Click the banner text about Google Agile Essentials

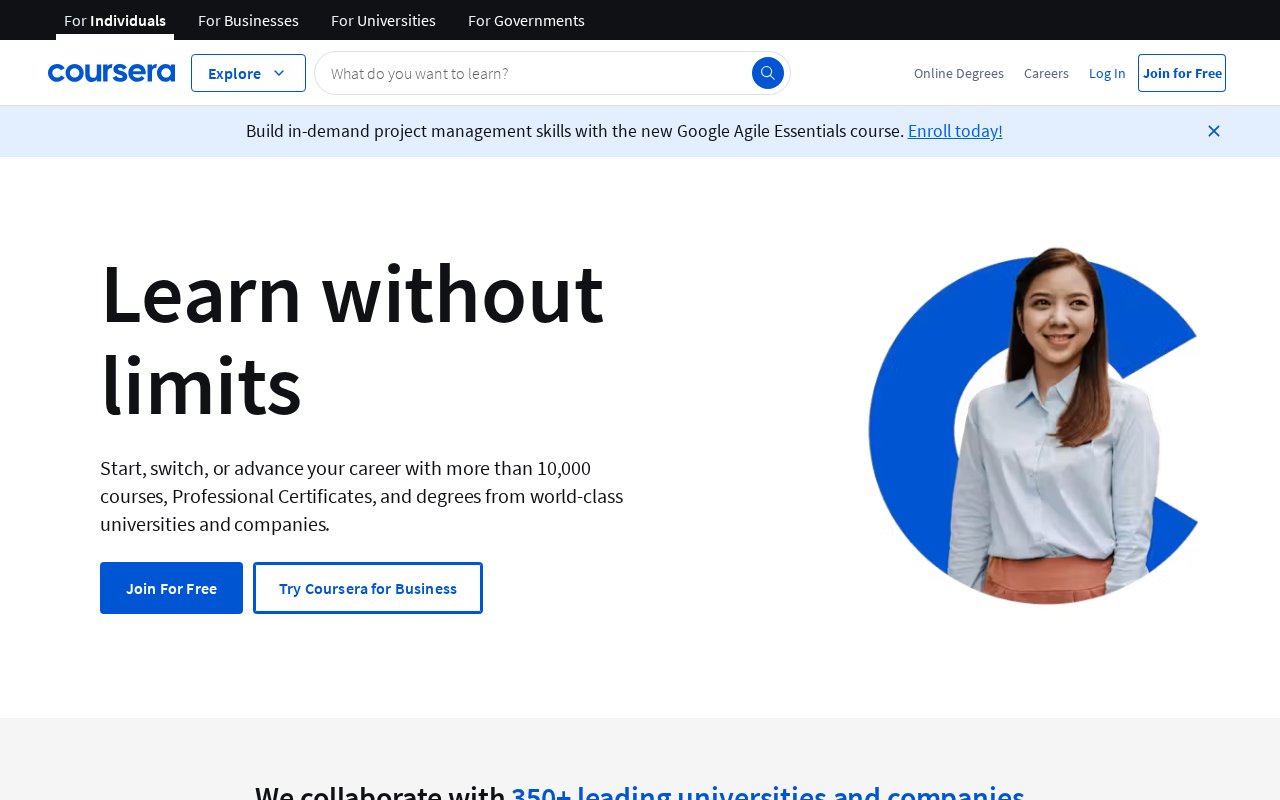[575, 131]
